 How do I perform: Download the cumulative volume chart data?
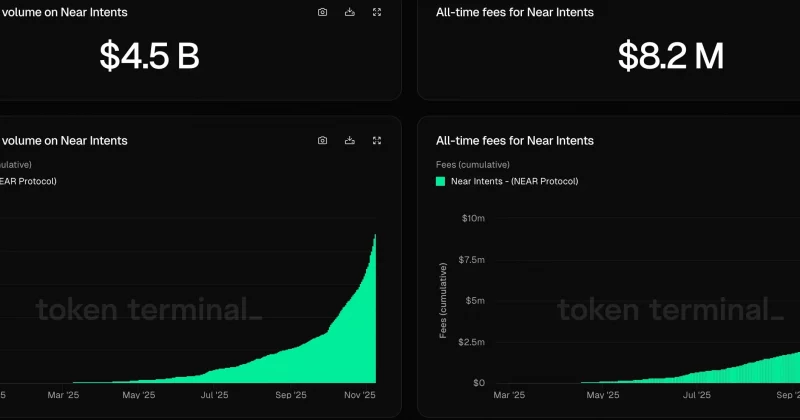click(x=349, y=140)
